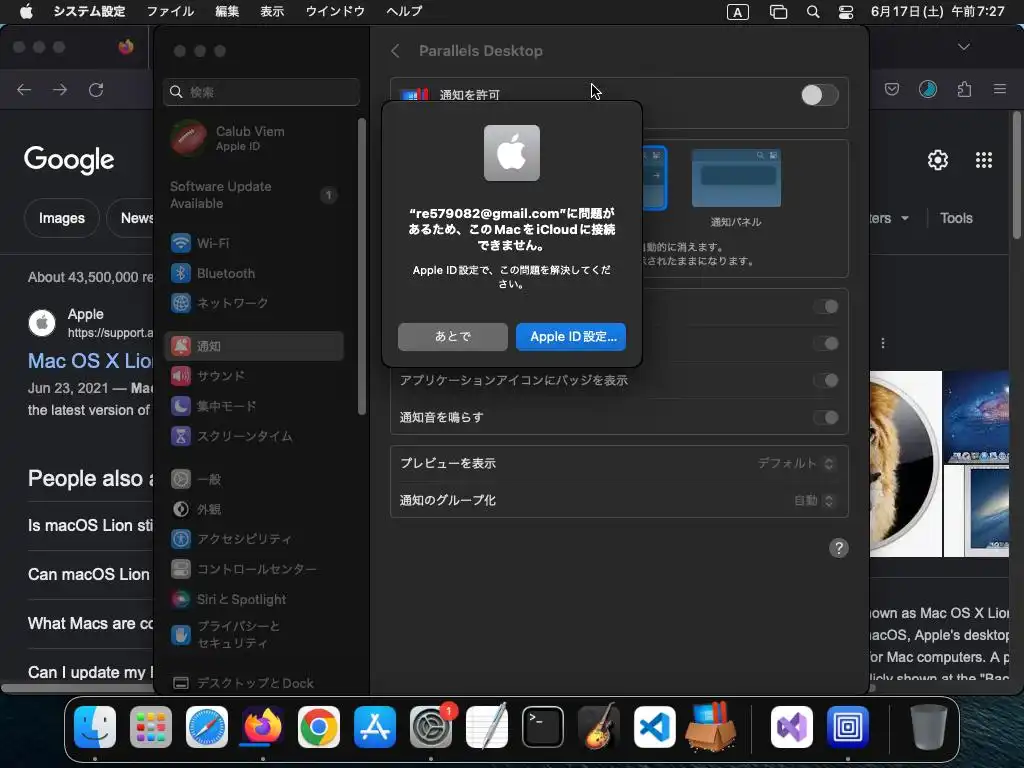The width and height of the screenshot is (1024, 768).
Task: Open 表示 menu
Action: [272, 11]
